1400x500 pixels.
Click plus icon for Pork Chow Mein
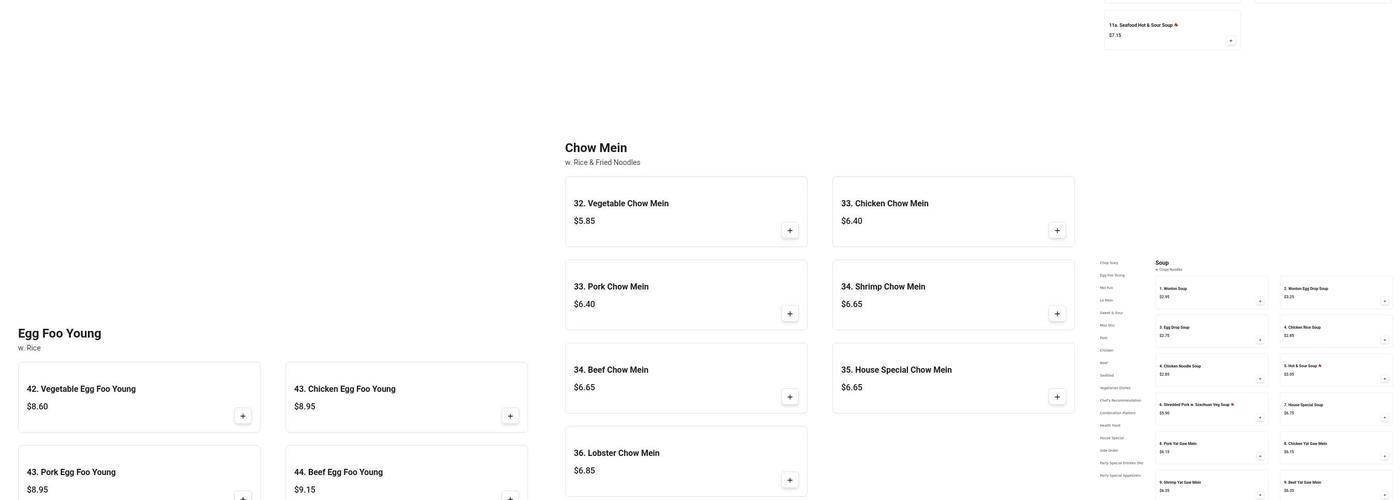coord(789,314)
